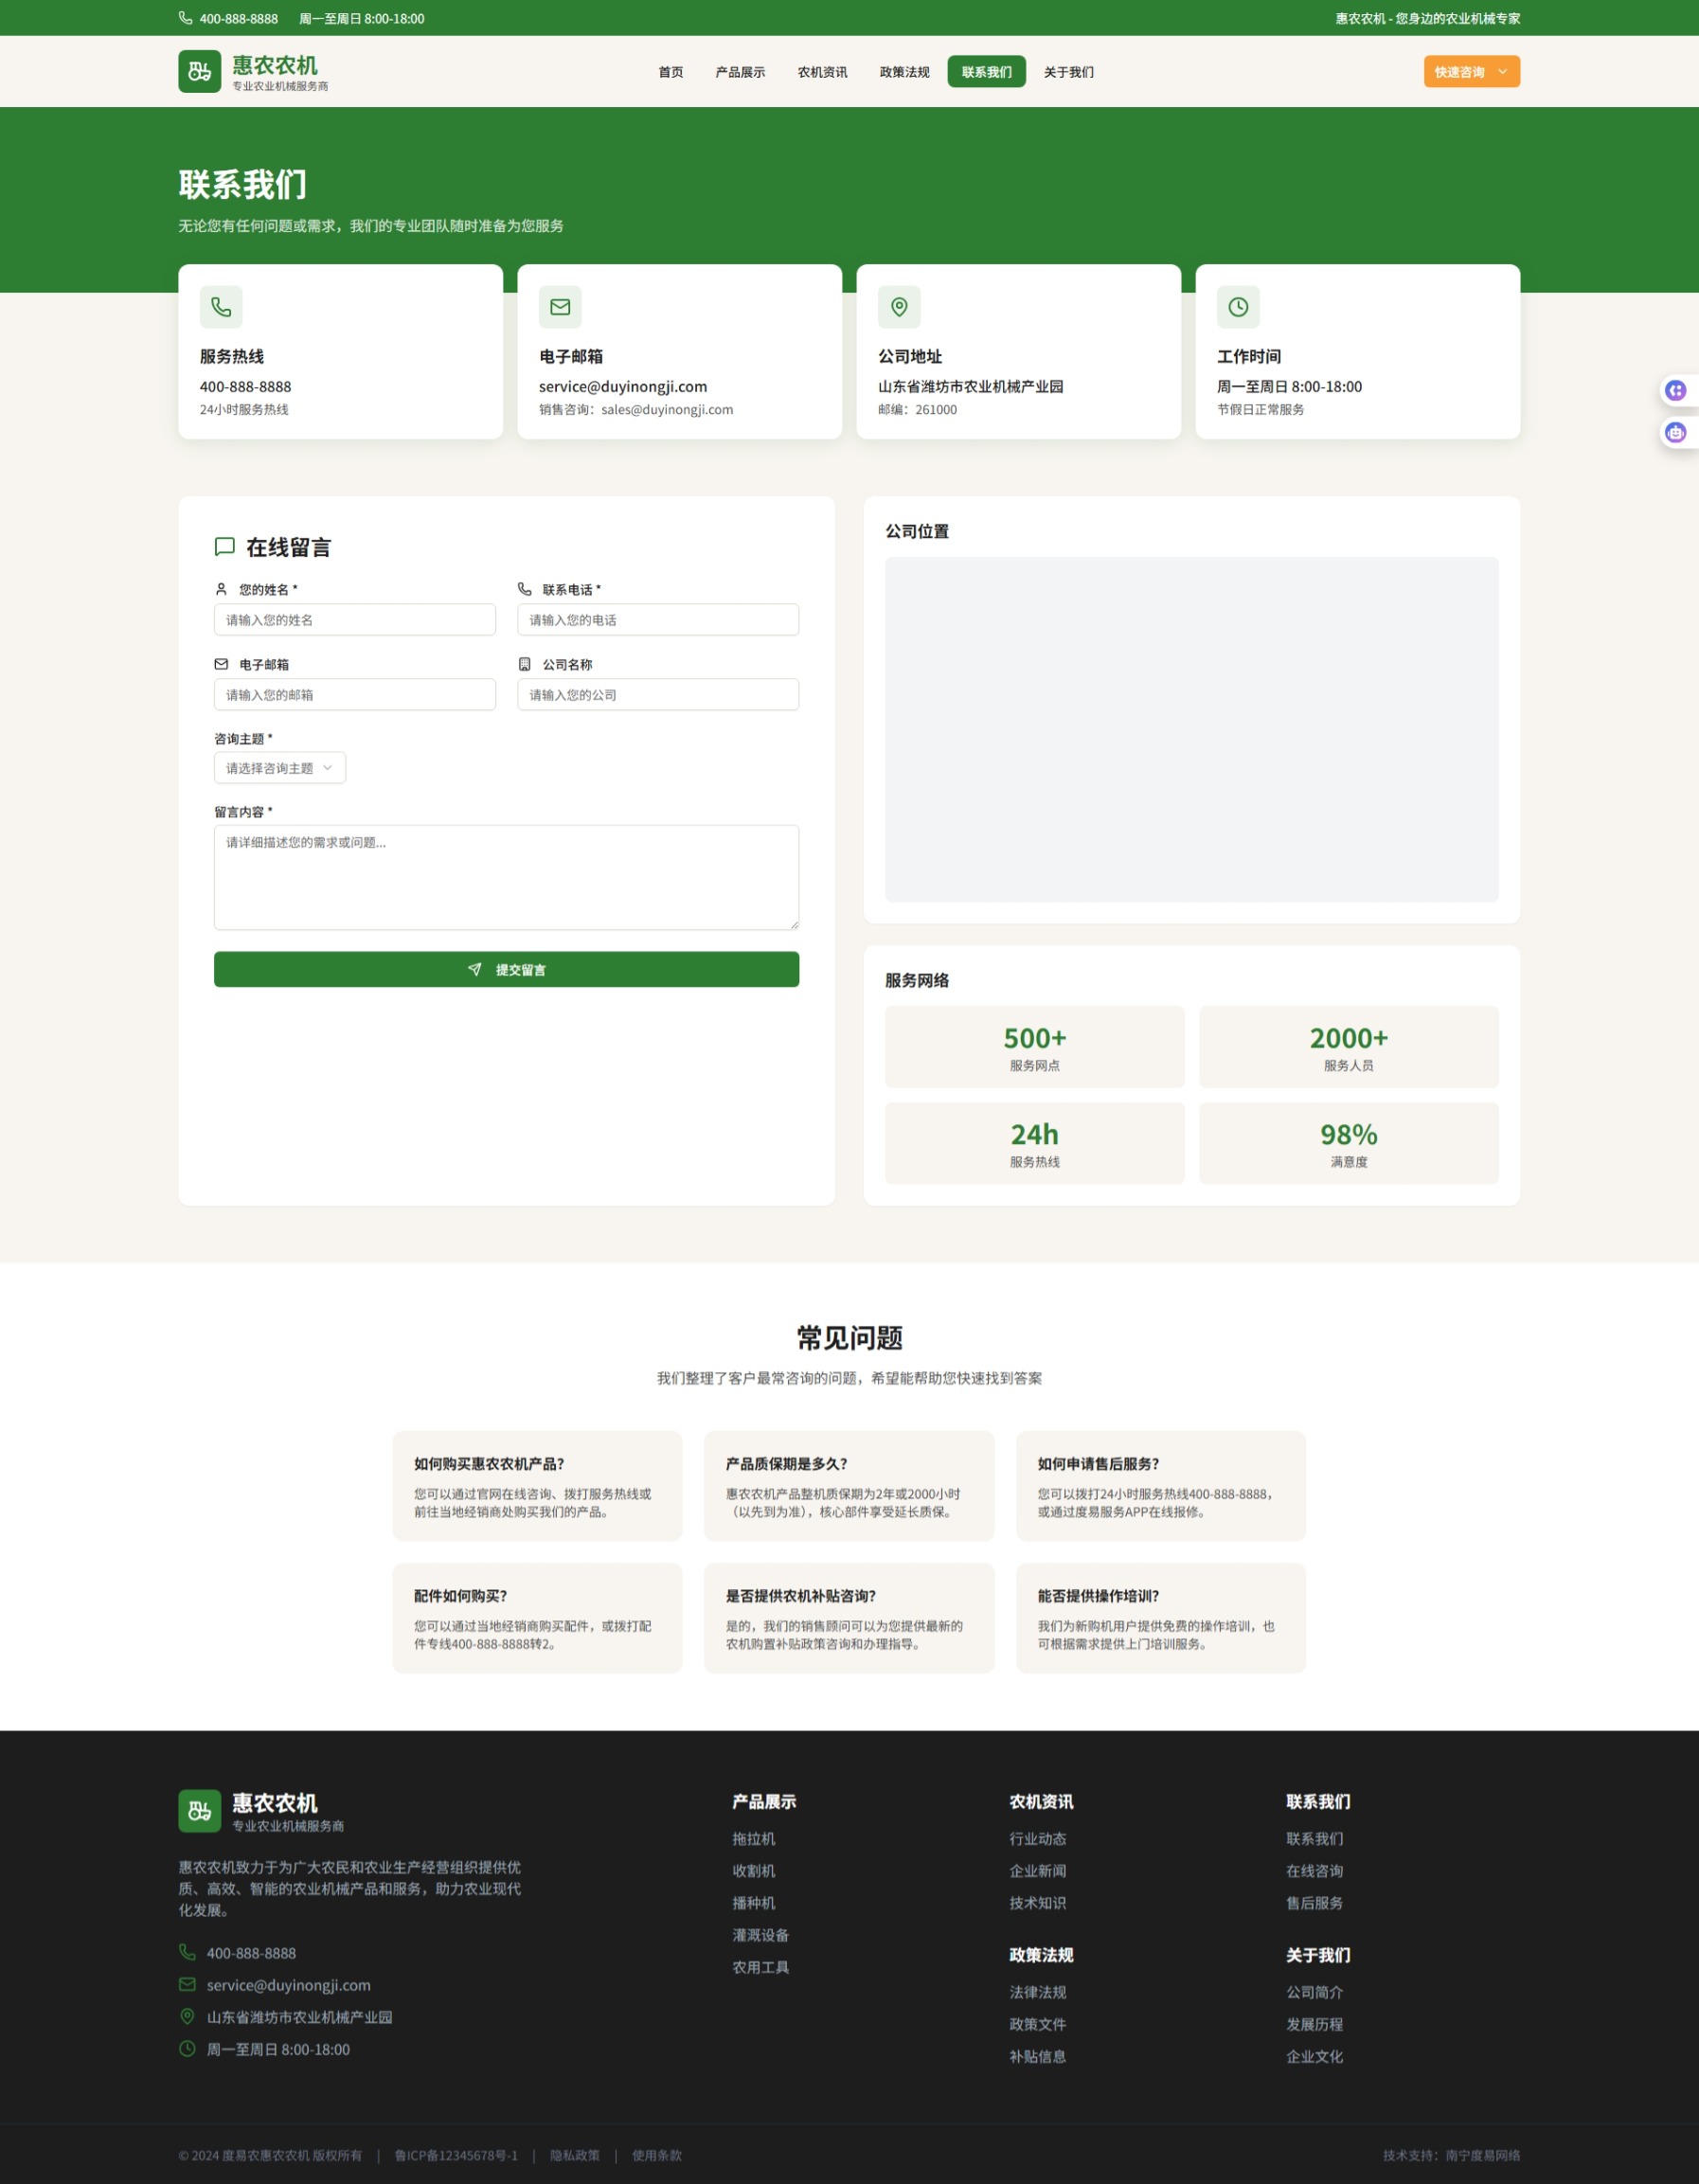1699x2184 pixels.
Task: Click the lower floating robot icon at right edge
Action: tap(1676, 432)
